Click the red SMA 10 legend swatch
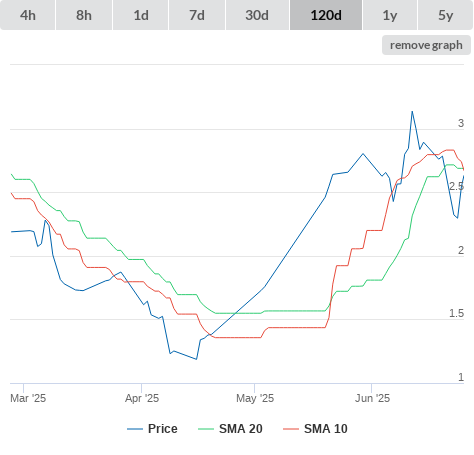Viewport: 474px width, 455px height. pos(291,429)
